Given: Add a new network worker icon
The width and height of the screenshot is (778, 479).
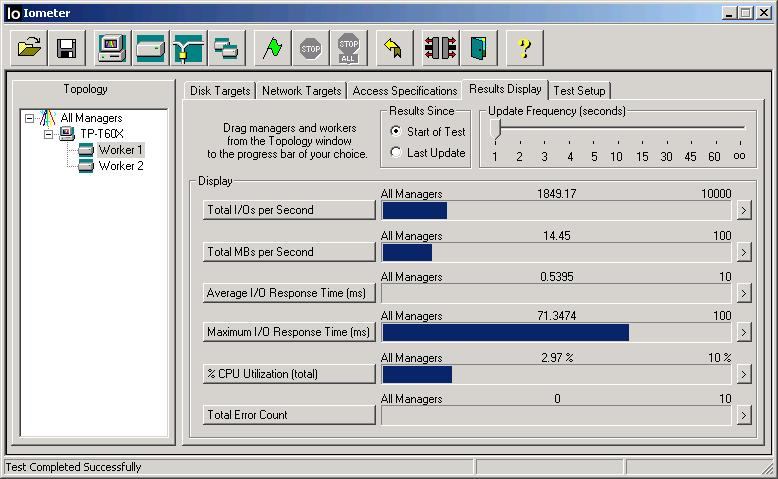Looking at the screenshot, I should coord(189,48).
